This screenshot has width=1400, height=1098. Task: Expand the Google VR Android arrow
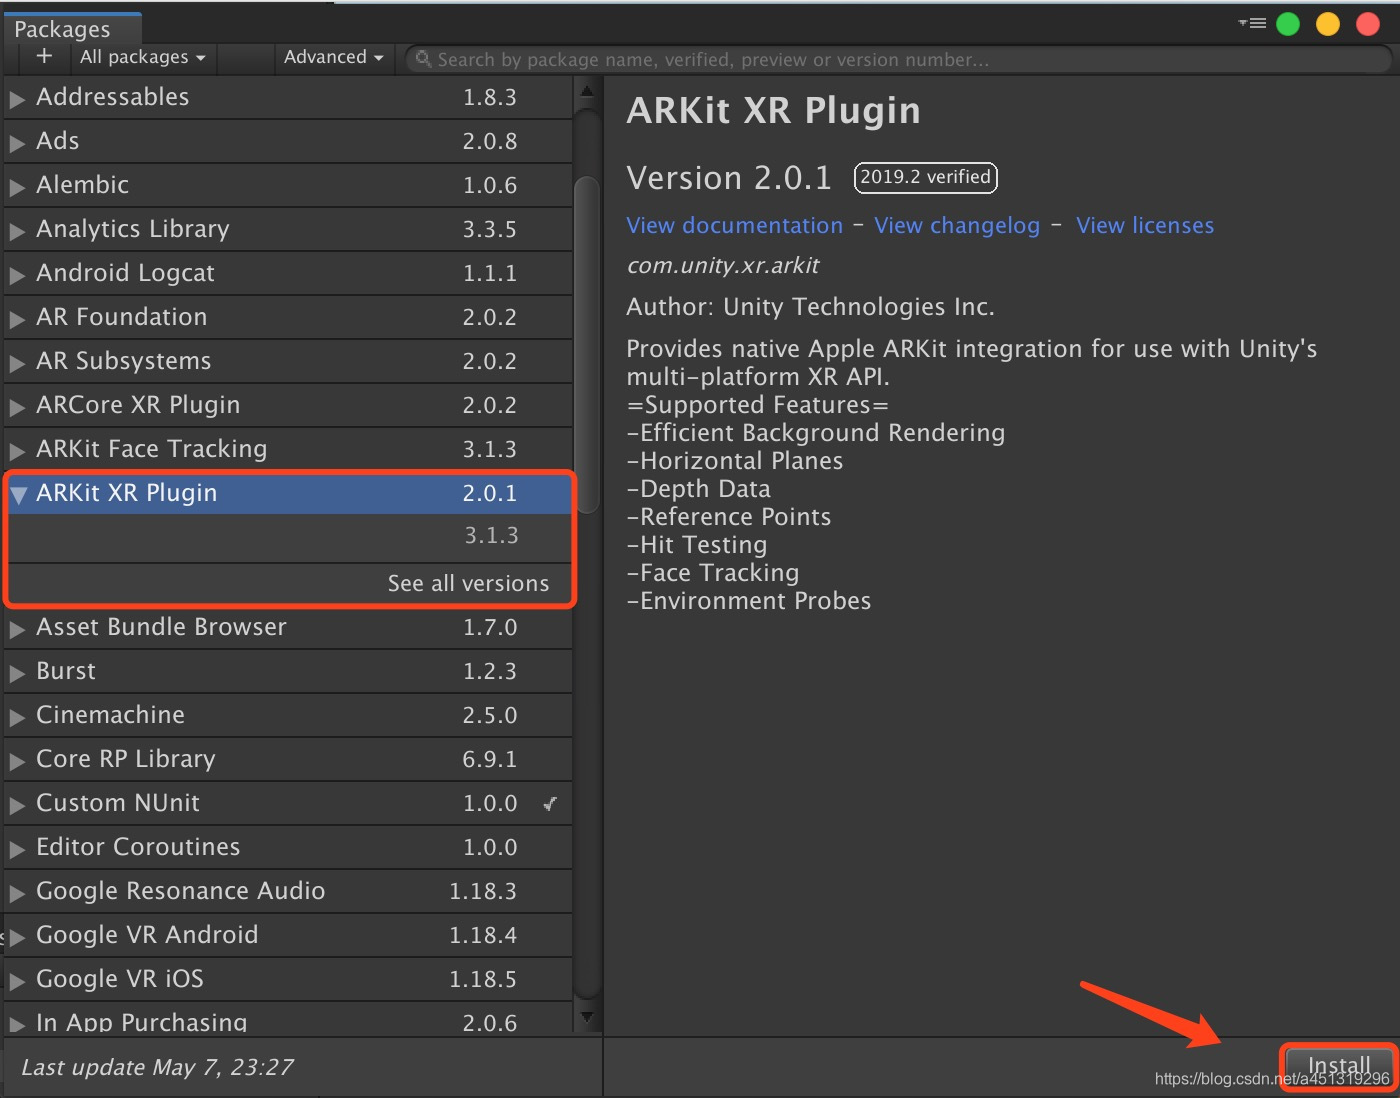pyautogui.click(x=17, y=937)
